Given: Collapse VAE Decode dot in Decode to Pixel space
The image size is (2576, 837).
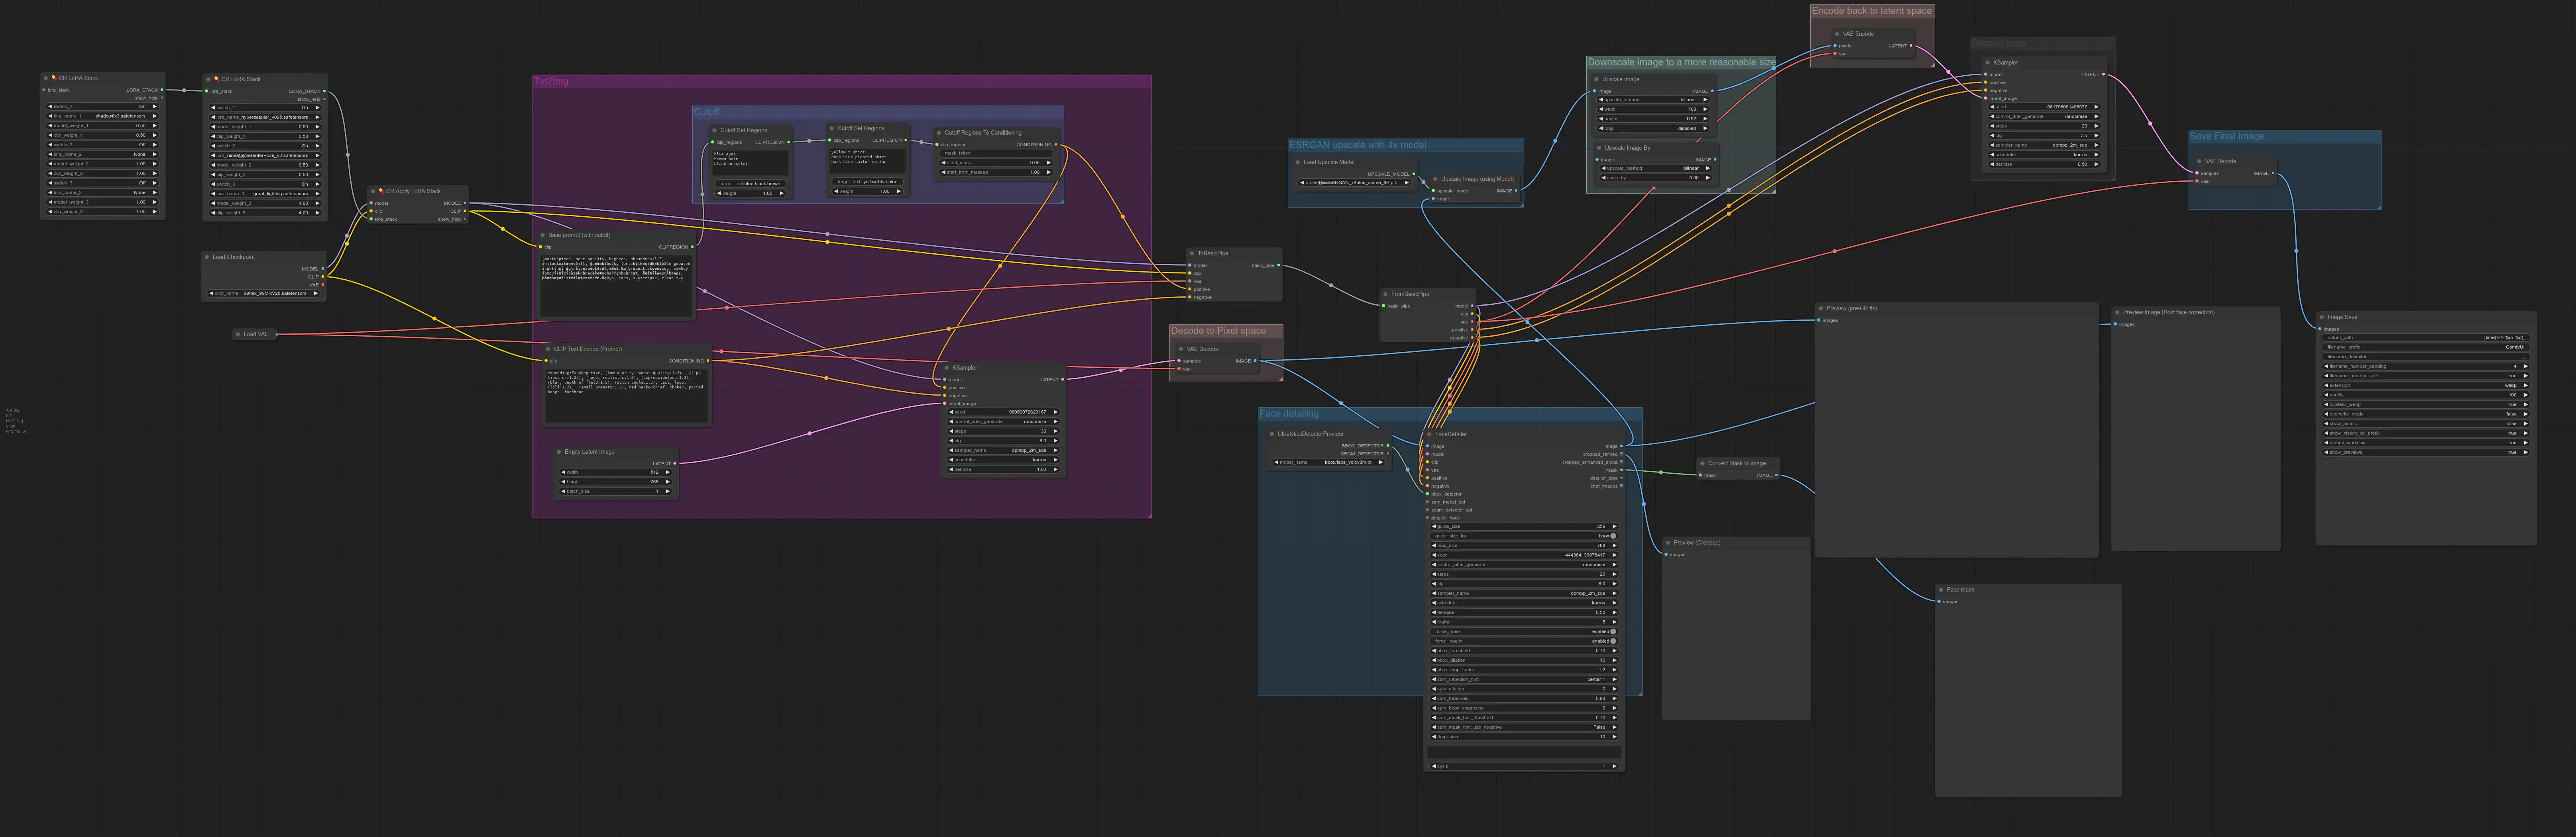Looking at the screenshot, I should 1181,349.
